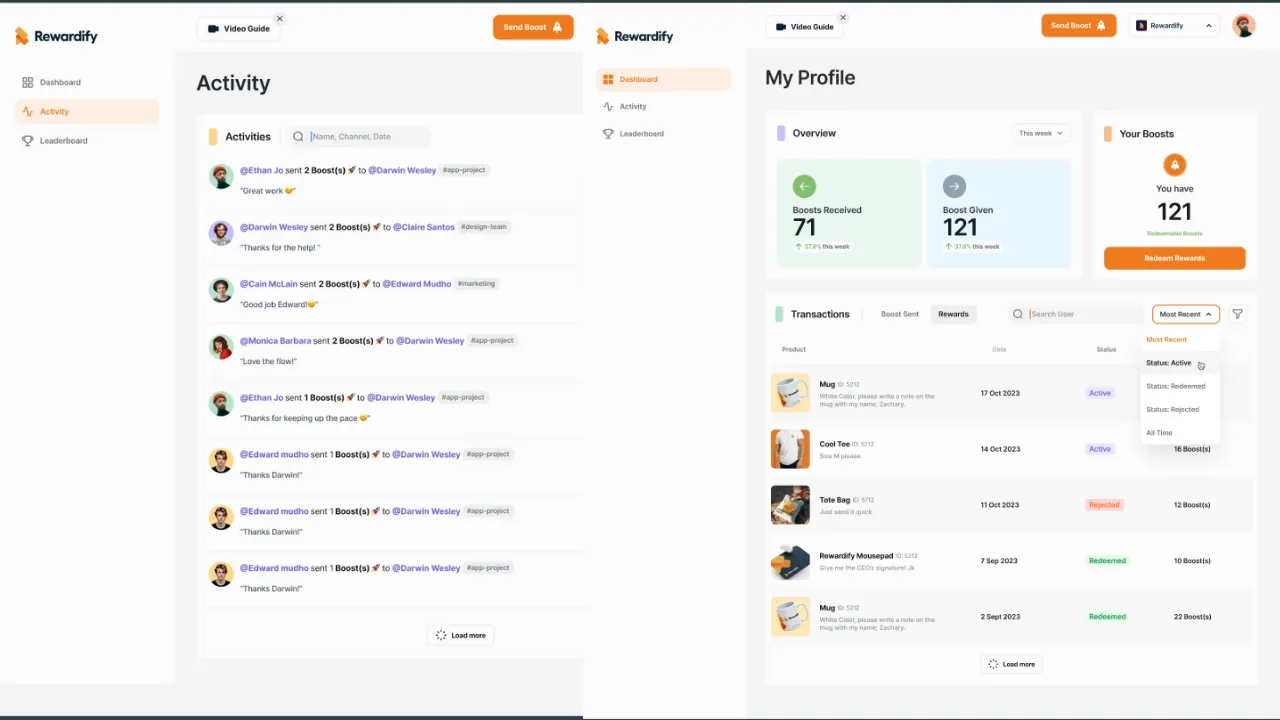Viewport: 1280px width, 720px height.
Task: Switch to the Boost Sent tab
Action: pos(899,314)
